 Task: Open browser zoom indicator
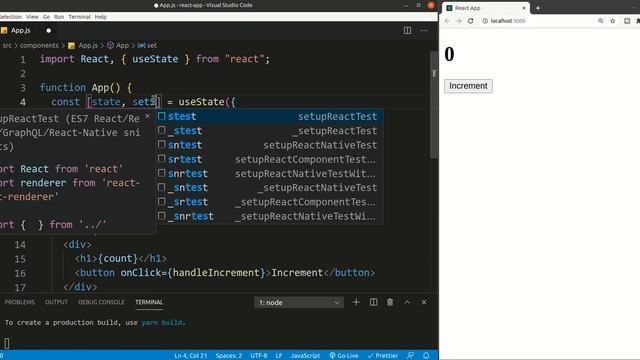coord(601,21)
